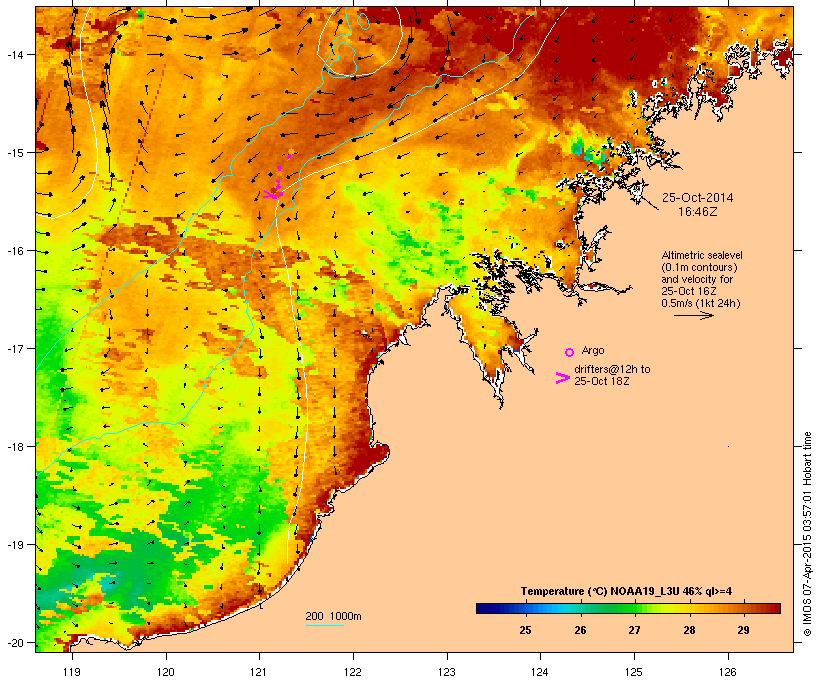Click the latitude label -16
Image resolution: width=820 pixels, height=680 pixels.
[14, 251]
